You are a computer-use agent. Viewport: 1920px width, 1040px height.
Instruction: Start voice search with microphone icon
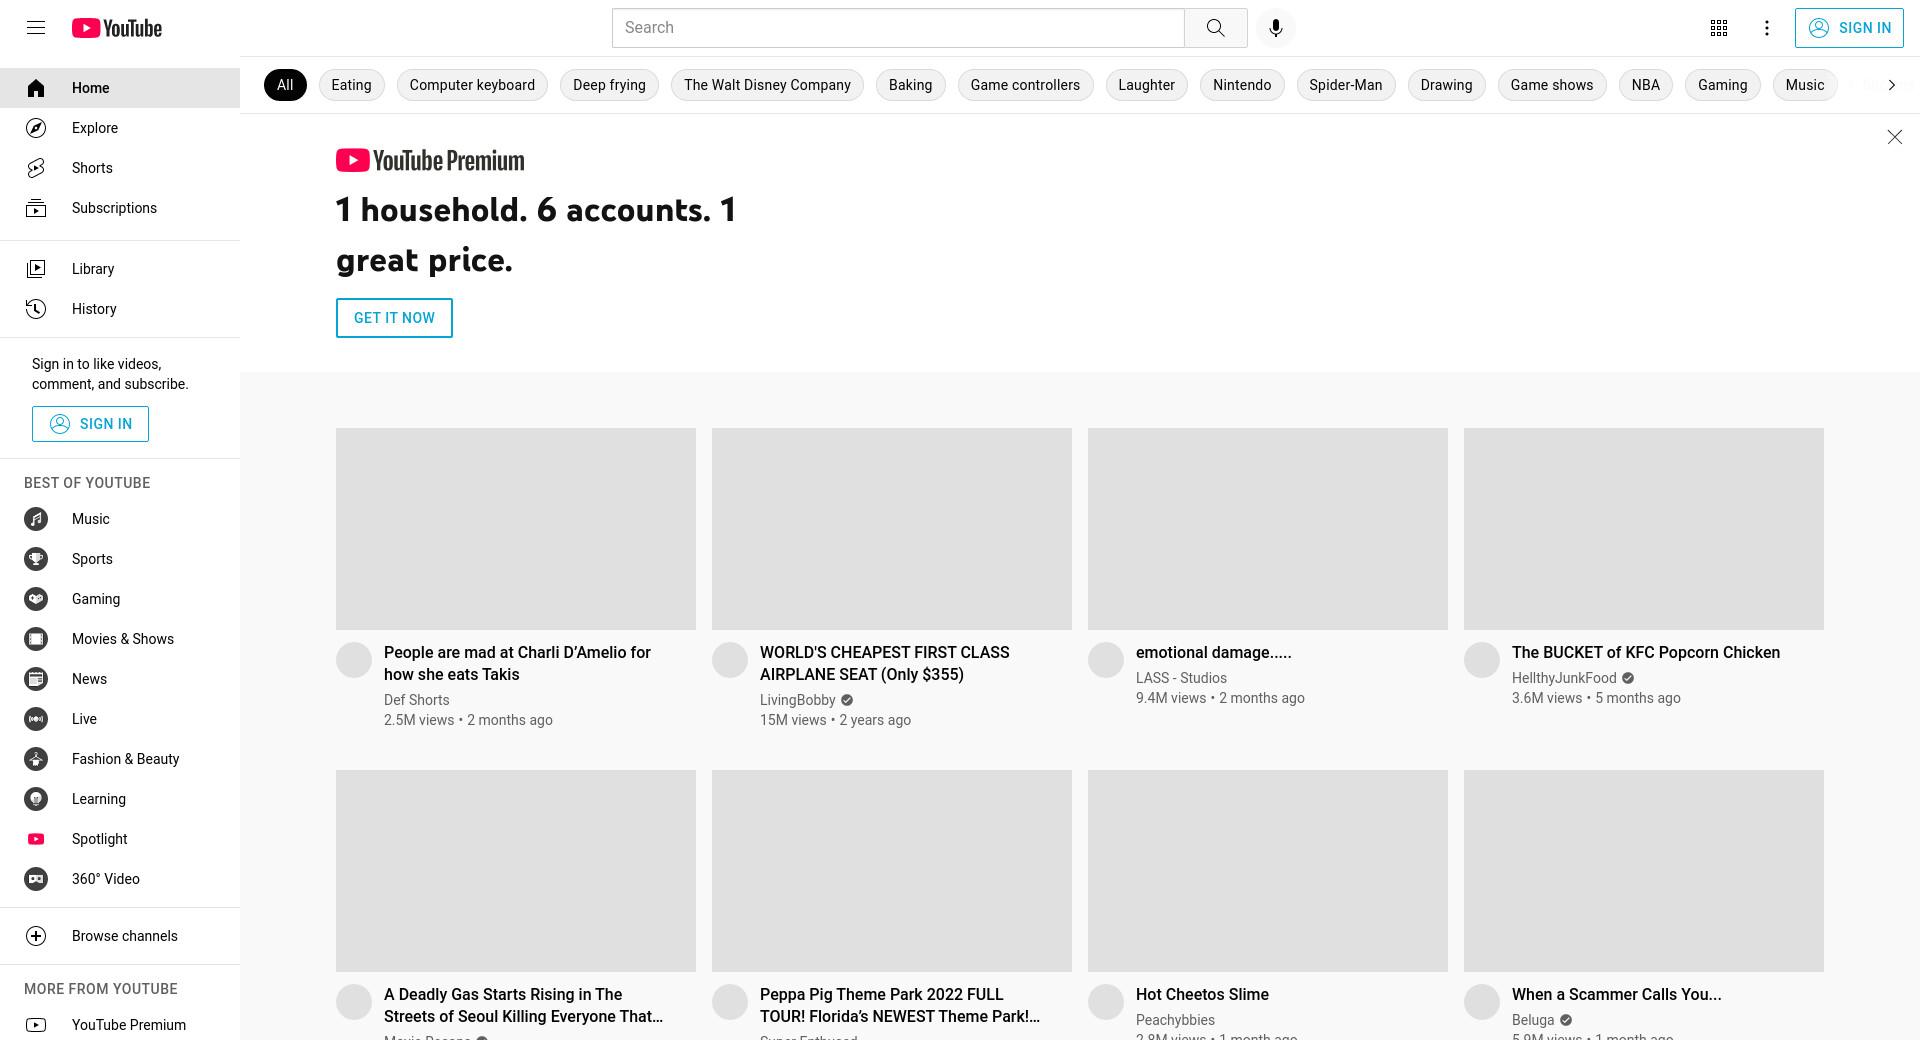pos(1275,28)
